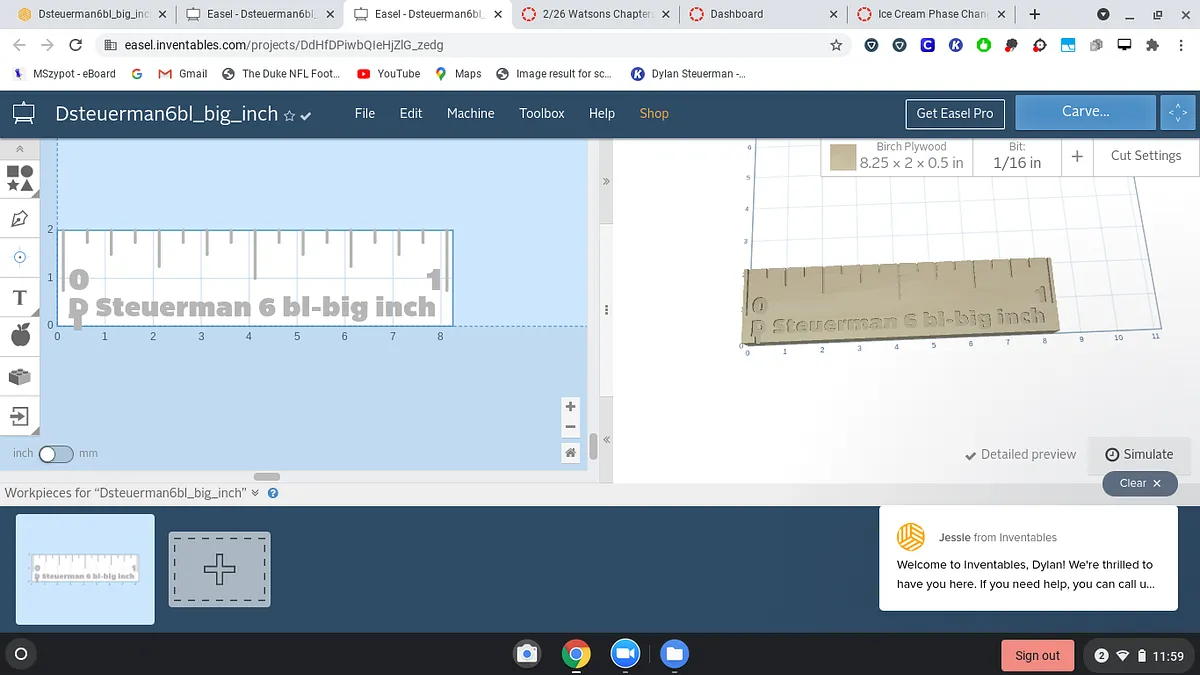Image resolution: width=1200 pixels, height=675 pixels.
Task: Collapse the Workpieces panel chevrons
Action: click(255, 493)
